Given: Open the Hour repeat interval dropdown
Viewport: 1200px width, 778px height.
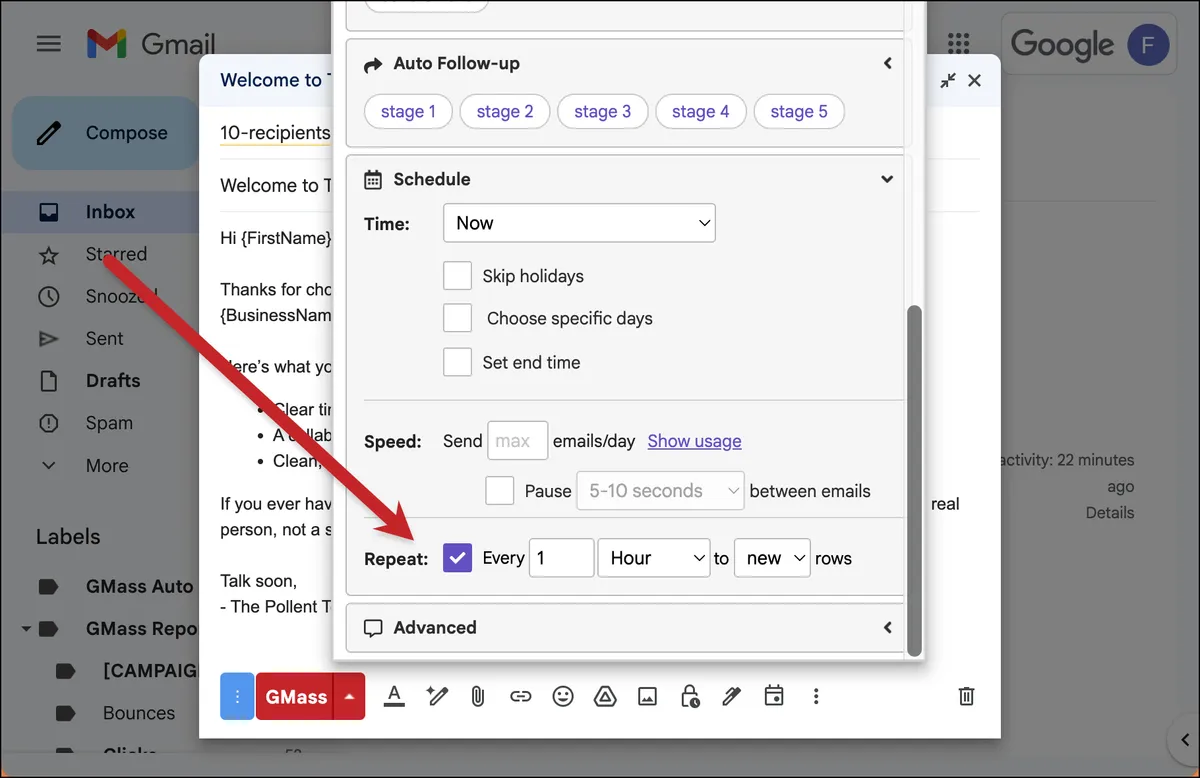Looking at the screenshot, I should coord(654,558).
